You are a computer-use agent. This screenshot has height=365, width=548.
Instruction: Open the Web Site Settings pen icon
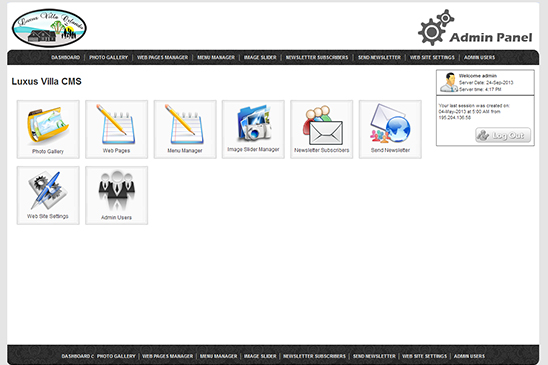48,190
